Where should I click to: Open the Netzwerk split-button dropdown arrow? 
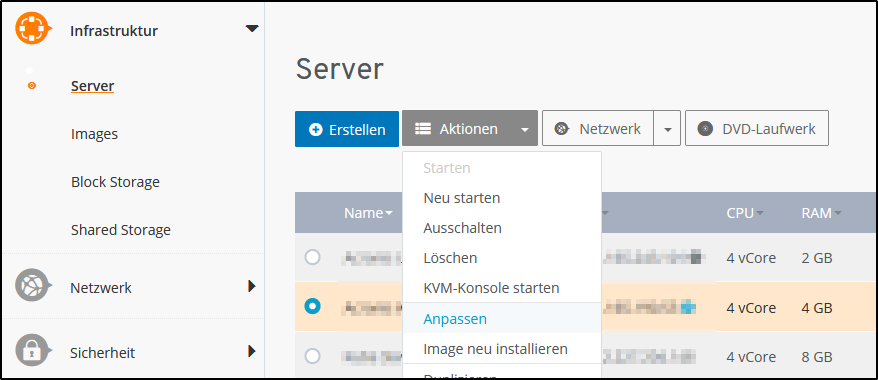point(667,129)
